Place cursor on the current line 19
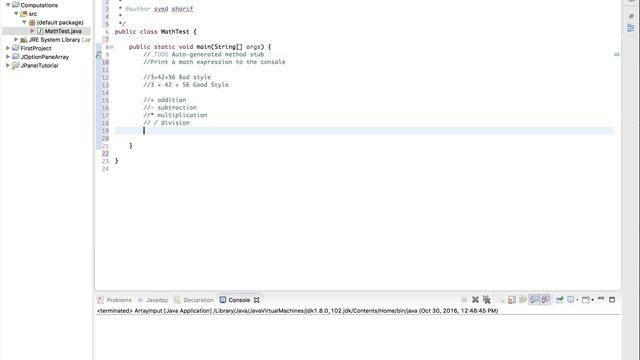Screen dimensions: 640x360 tap(364, 131)
